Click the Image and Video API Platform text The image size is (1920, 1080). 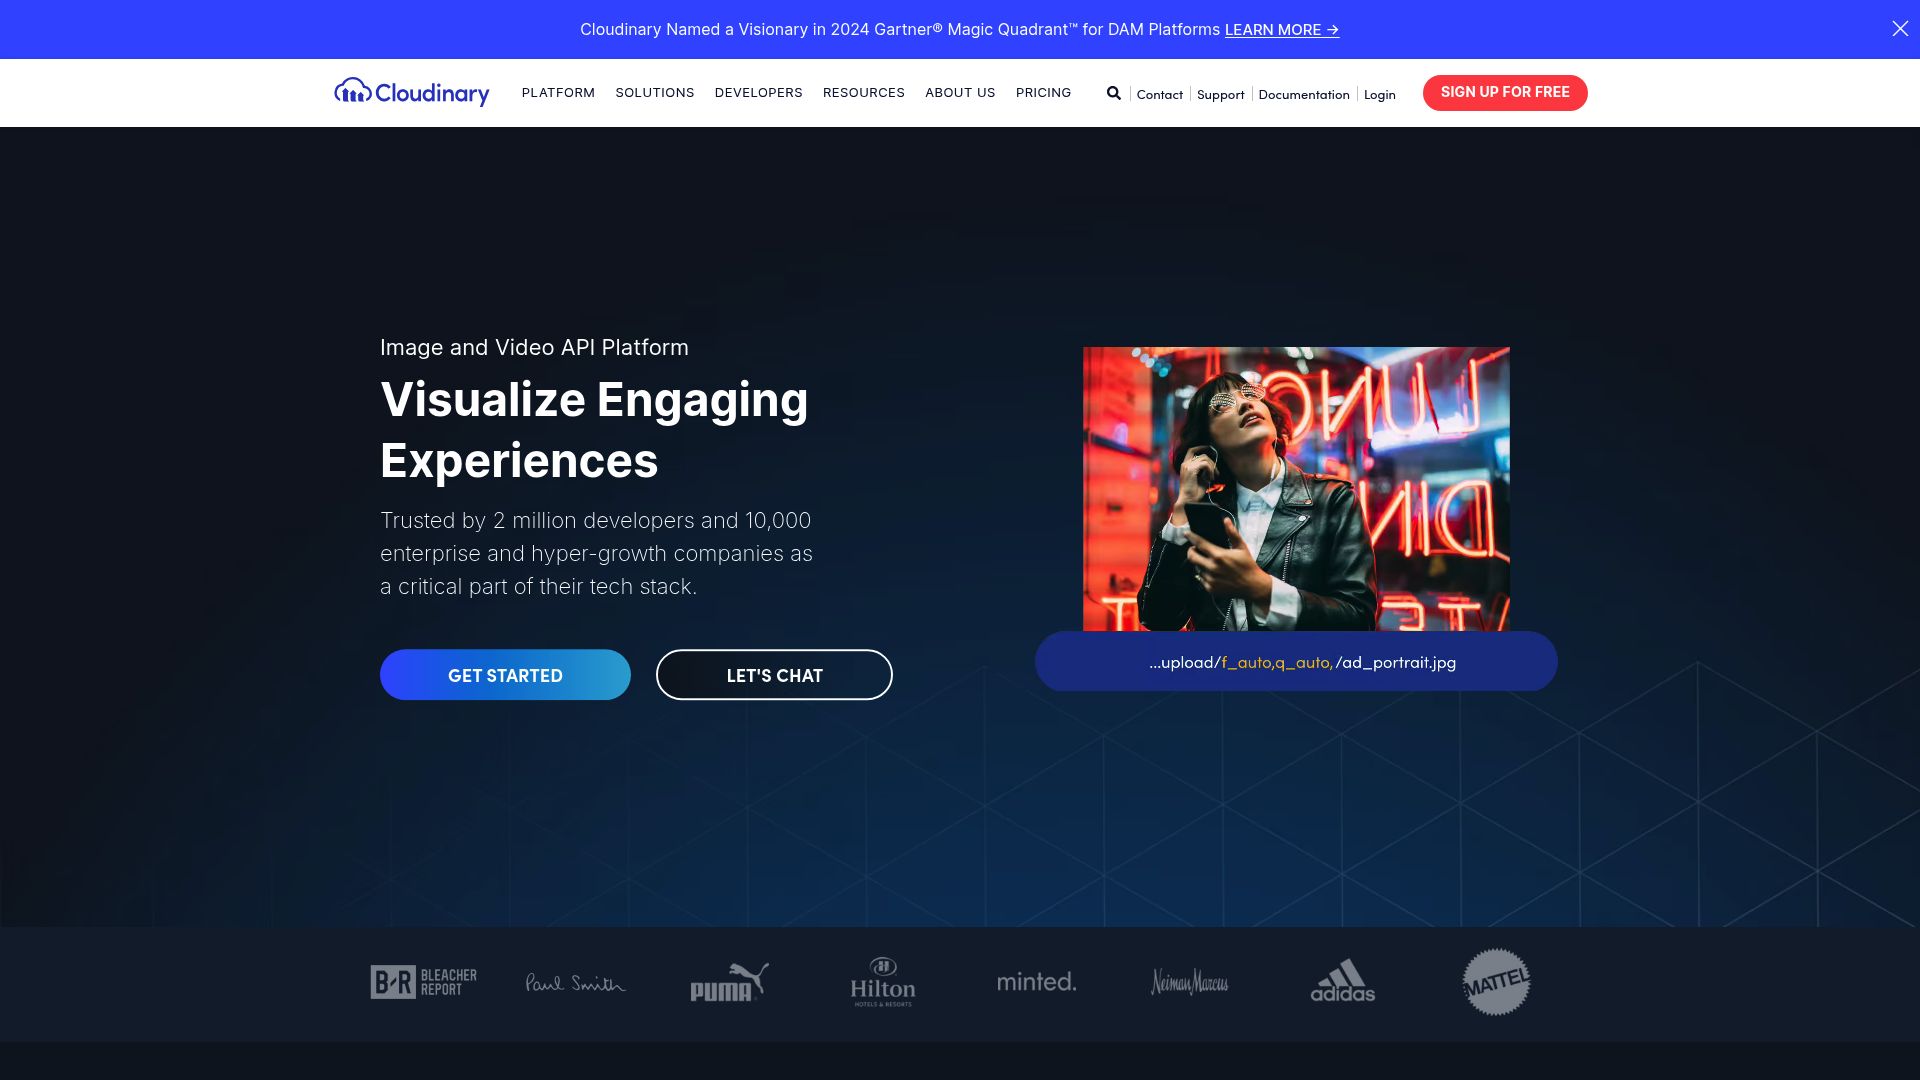coord(534,347)
